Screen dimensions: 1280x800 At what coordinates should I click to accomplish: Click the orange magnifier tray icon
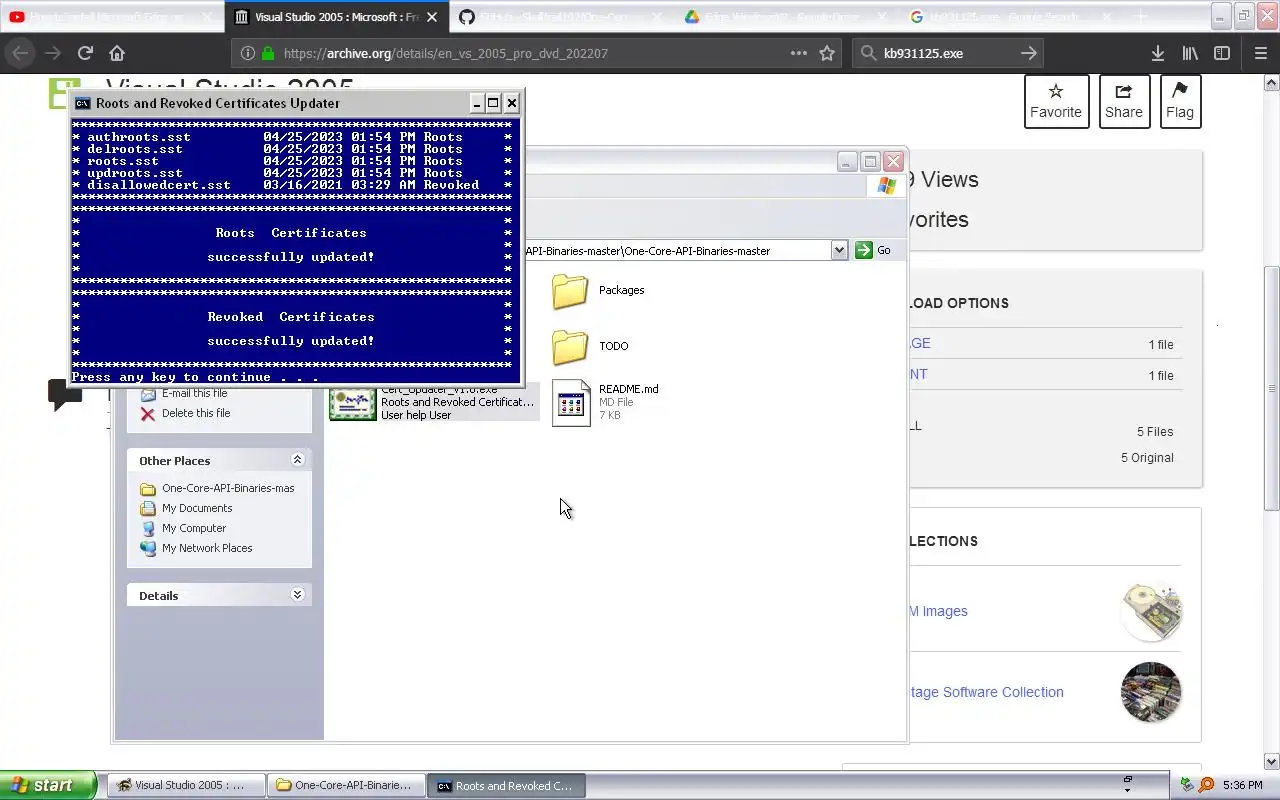click(x=1206, y=785)
